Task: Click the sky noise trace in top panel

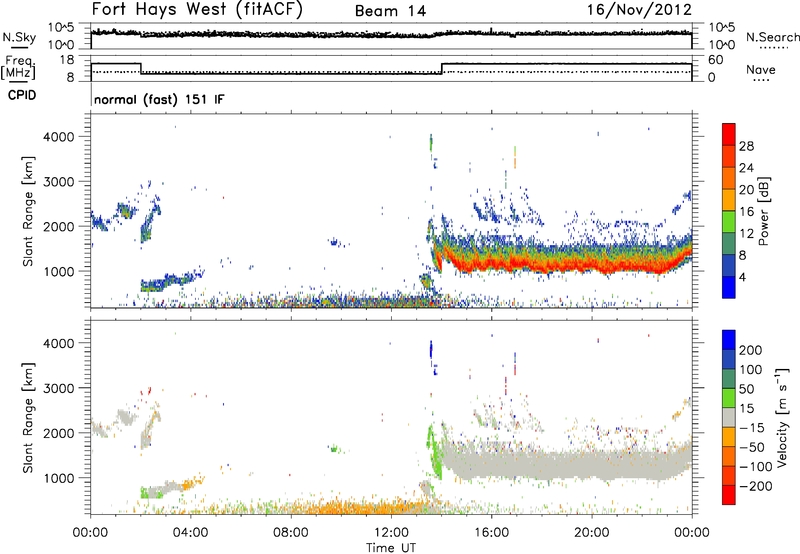Action: [x=391, y=34]
